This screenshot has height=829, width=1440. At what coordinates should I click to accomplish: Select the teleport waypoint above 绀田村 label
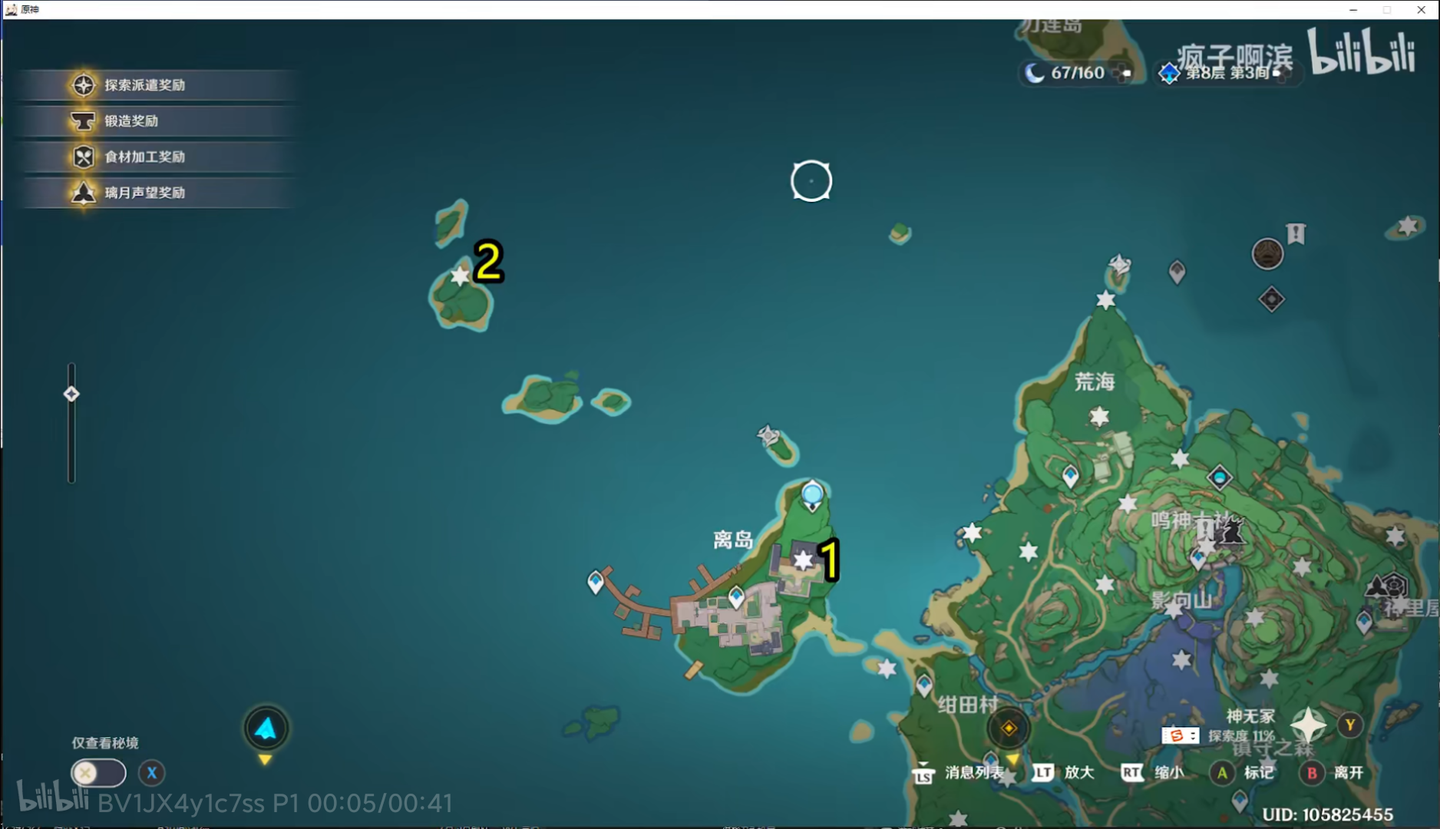[924, 685]
